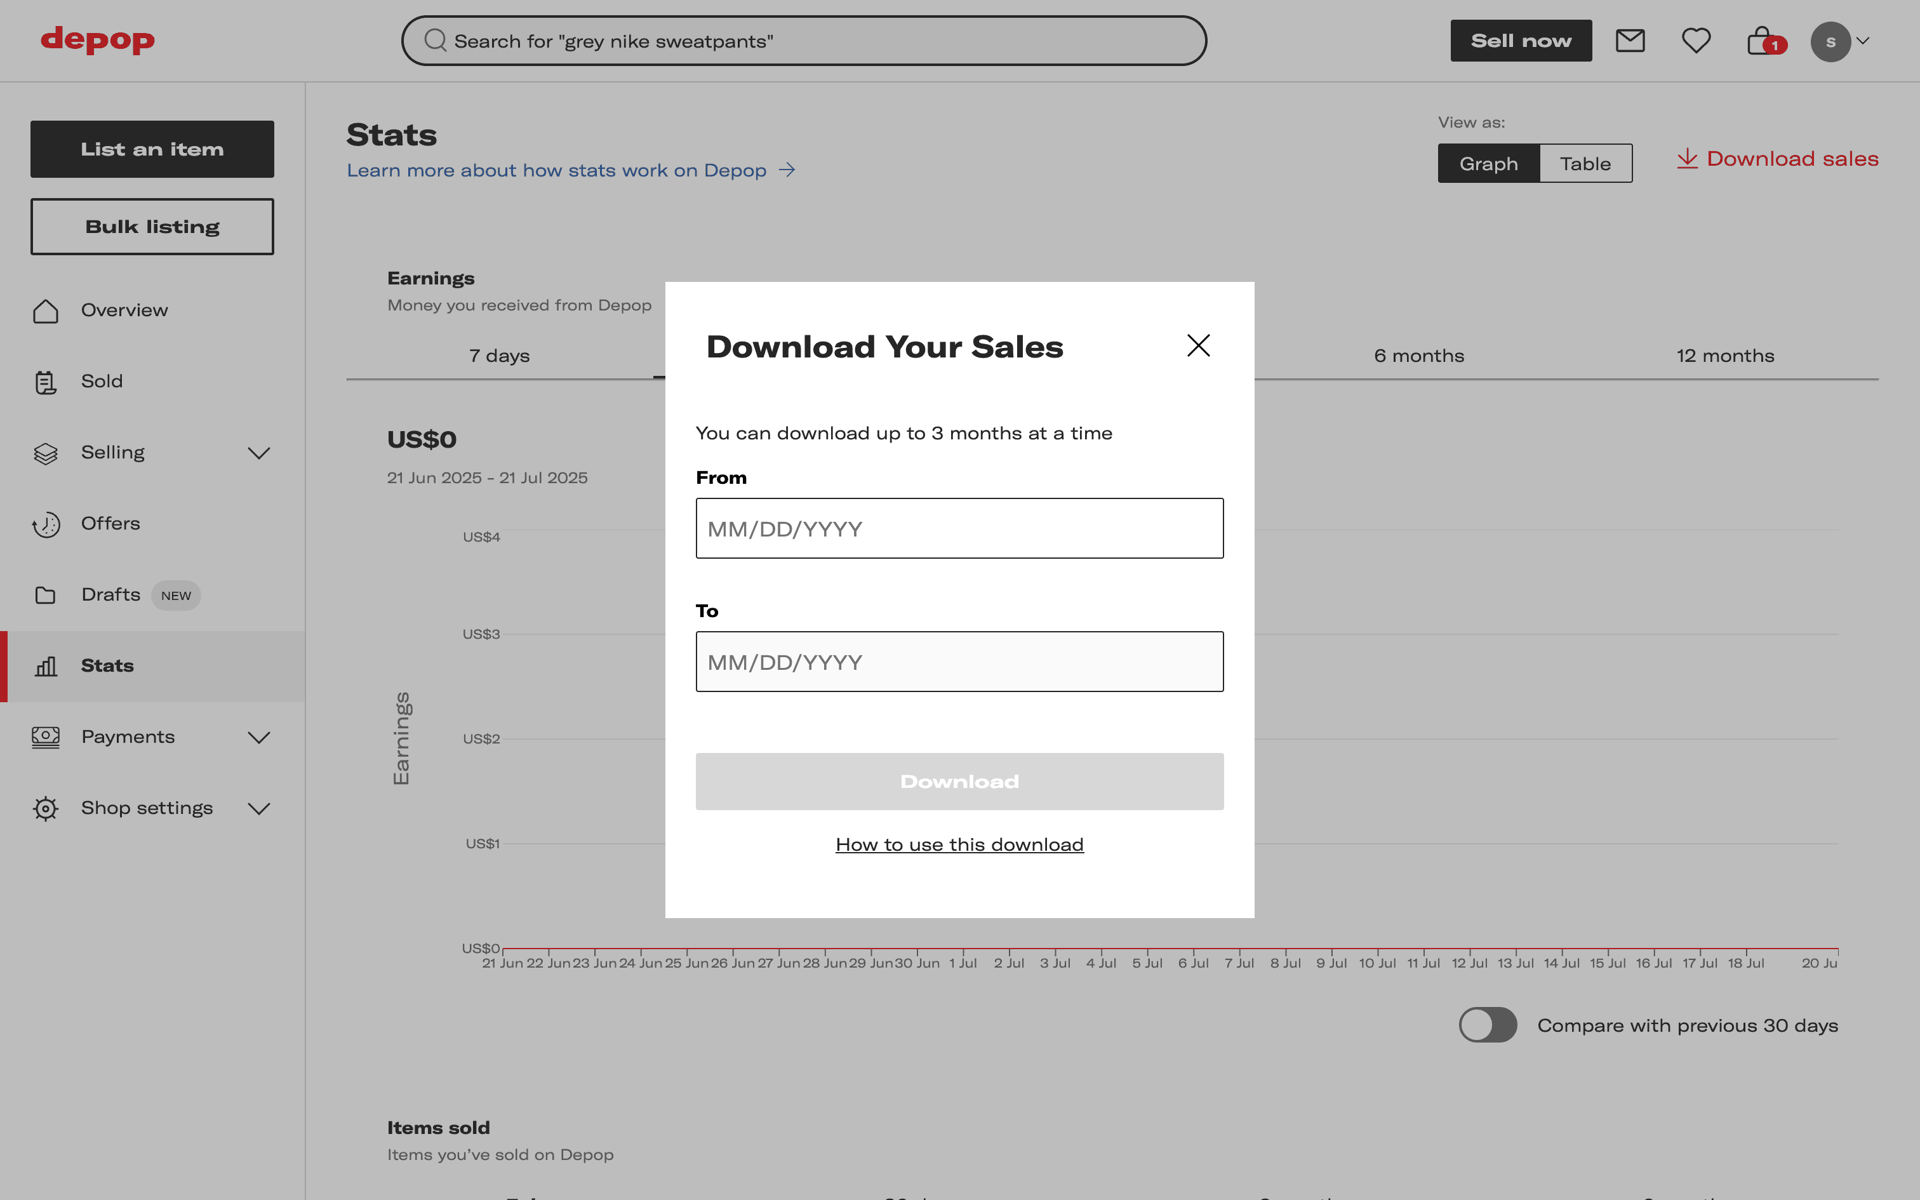Click the depop logo
The image size is (1920, 1200).
pos(98,40)
